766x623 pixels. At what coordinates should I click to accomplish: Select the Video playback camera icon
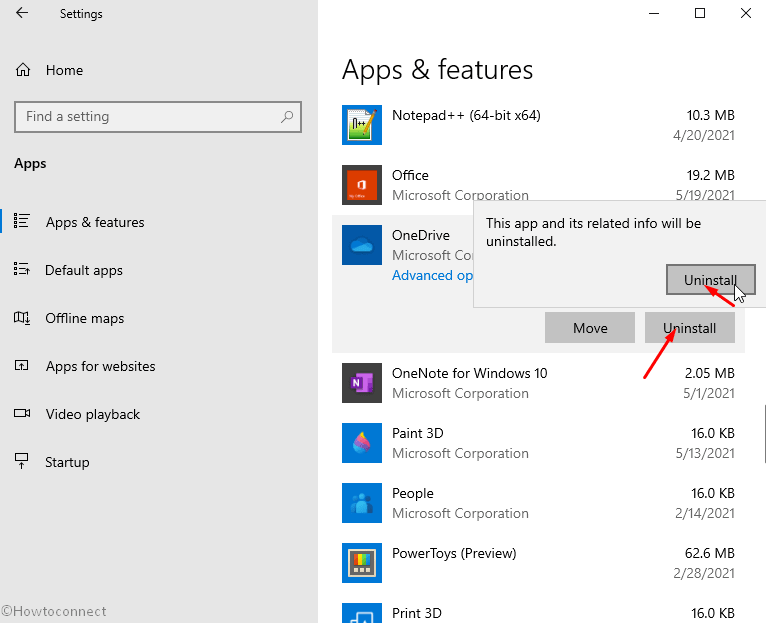(21, 413)
